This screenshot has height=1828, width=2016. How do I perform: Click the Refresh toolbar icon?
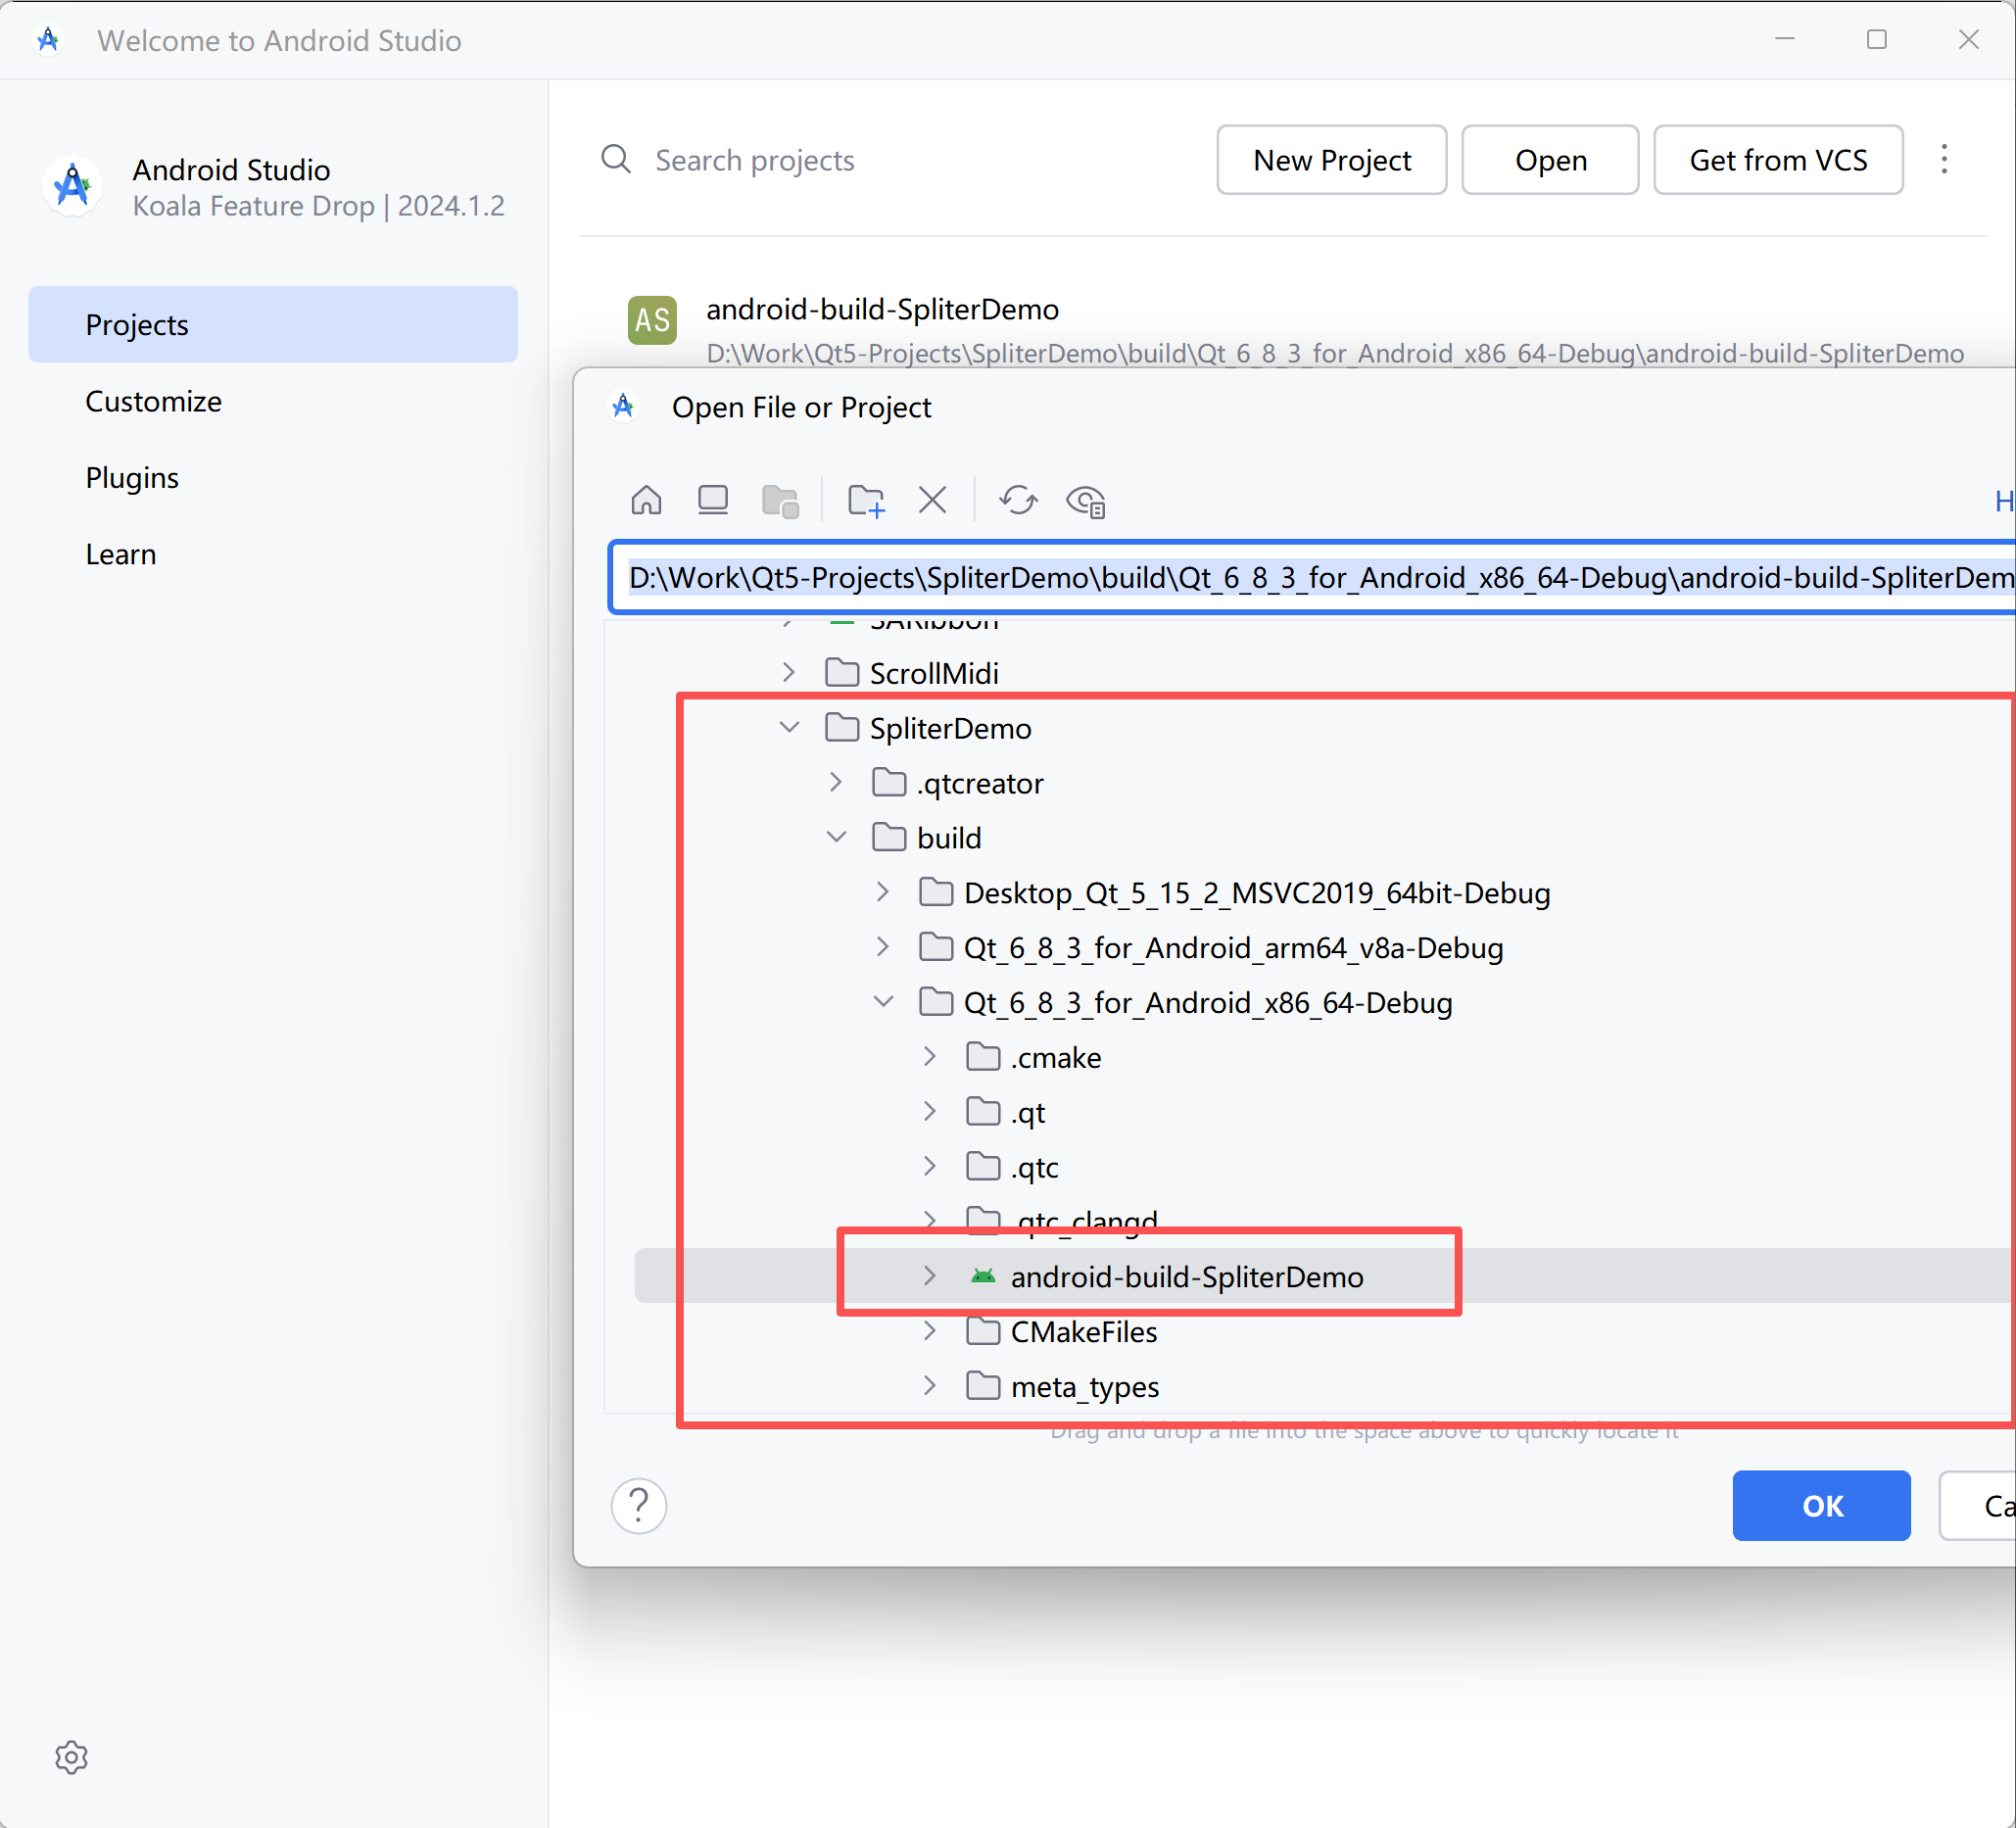click(1018, 500)
